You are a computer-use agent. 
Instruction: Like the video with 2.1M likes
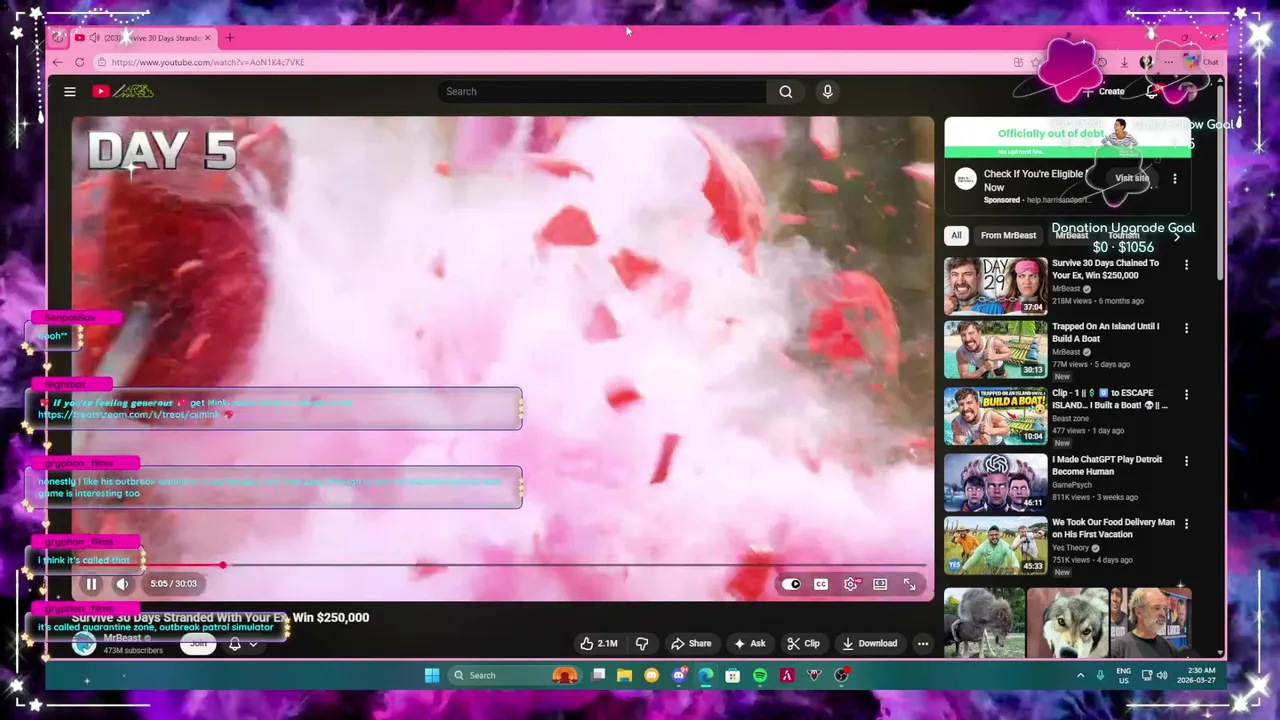tap(599, 643)
